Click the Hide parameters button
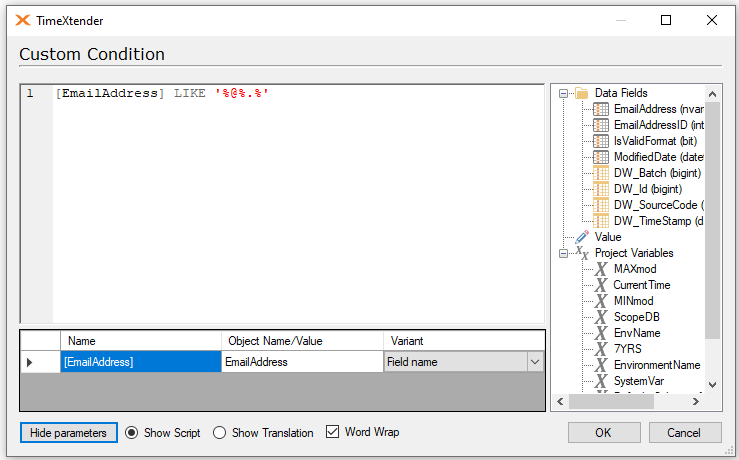The height and width of the screenshot is (460, 739). tap(69, 433)
